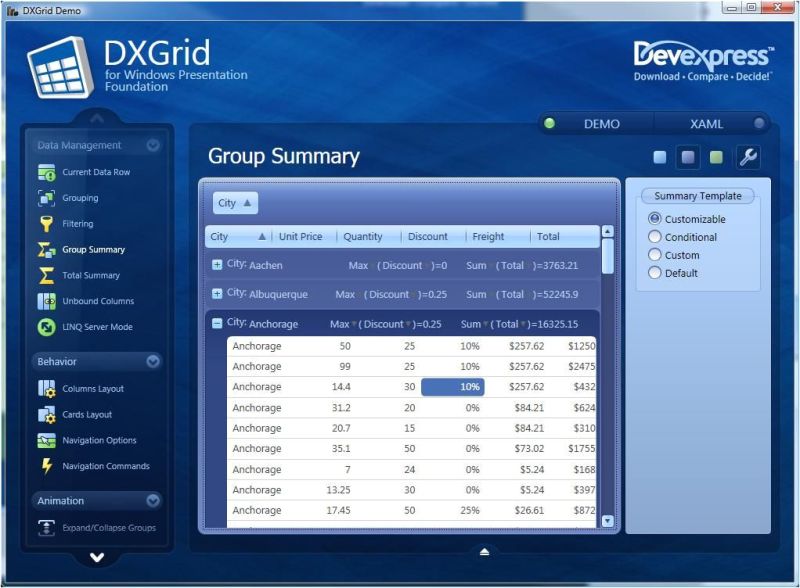800x588 pixels.
Task: Click the grid scrollbar down arrow
Action: [607, 521]
